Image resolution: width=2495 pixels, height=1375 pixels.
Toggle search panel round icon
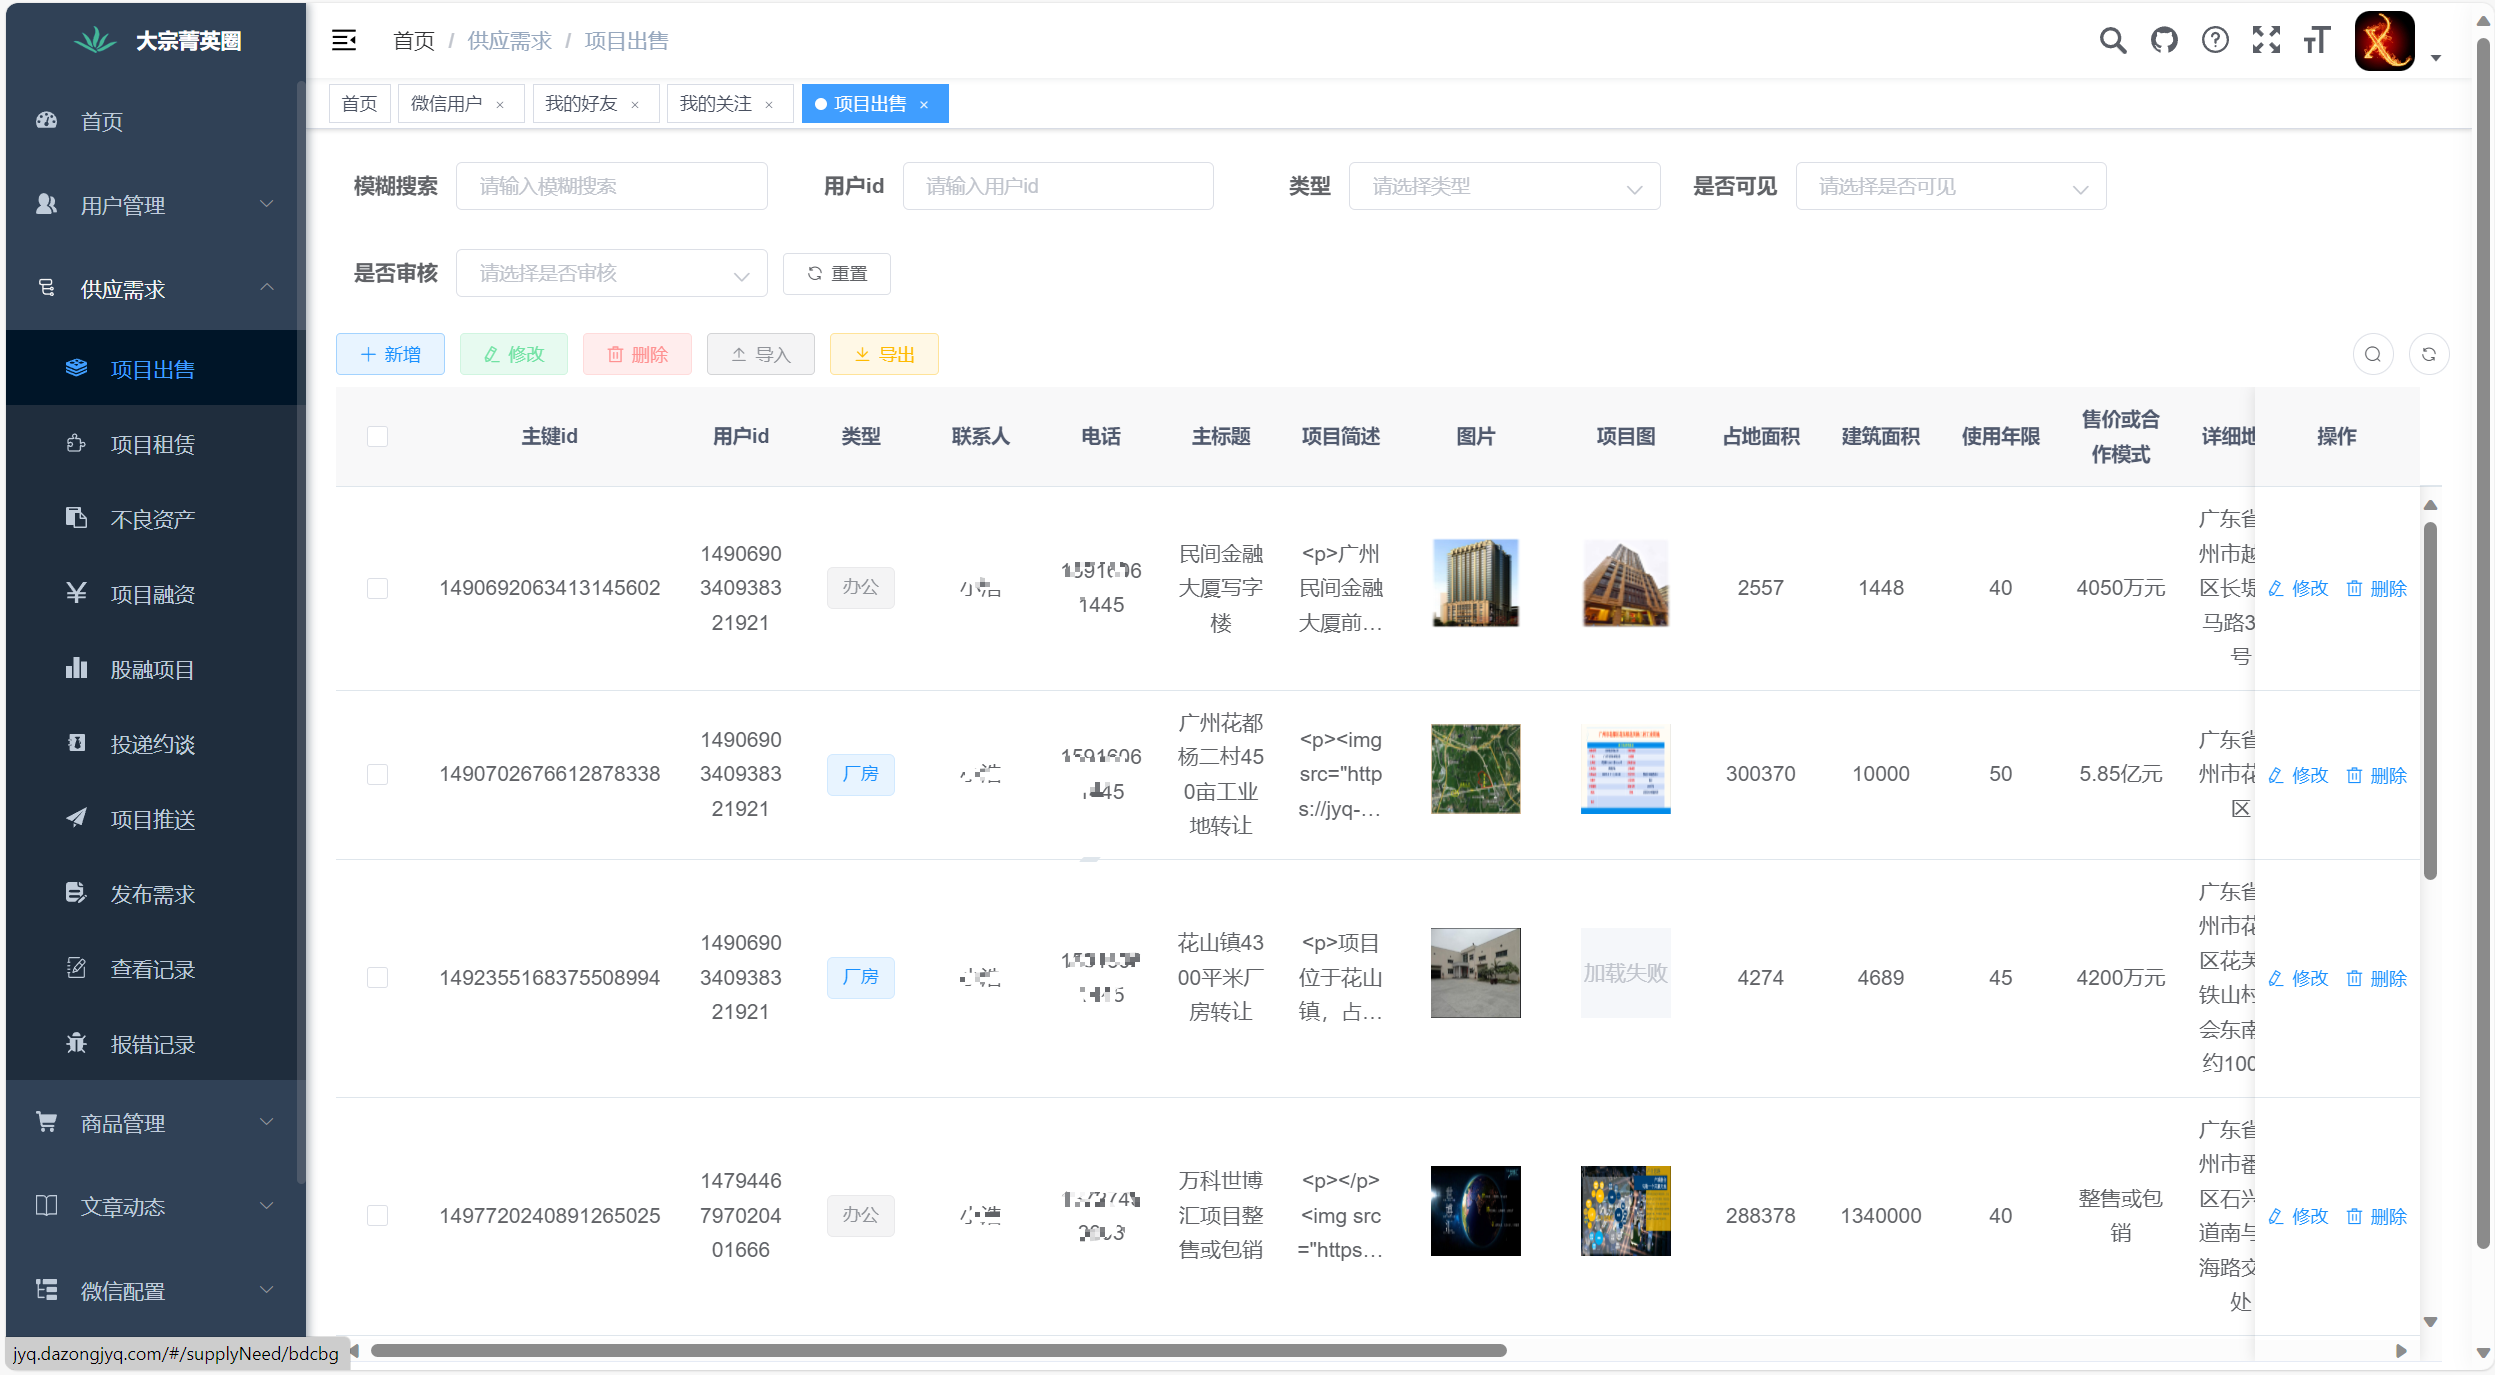click(x=2373, y=354)
